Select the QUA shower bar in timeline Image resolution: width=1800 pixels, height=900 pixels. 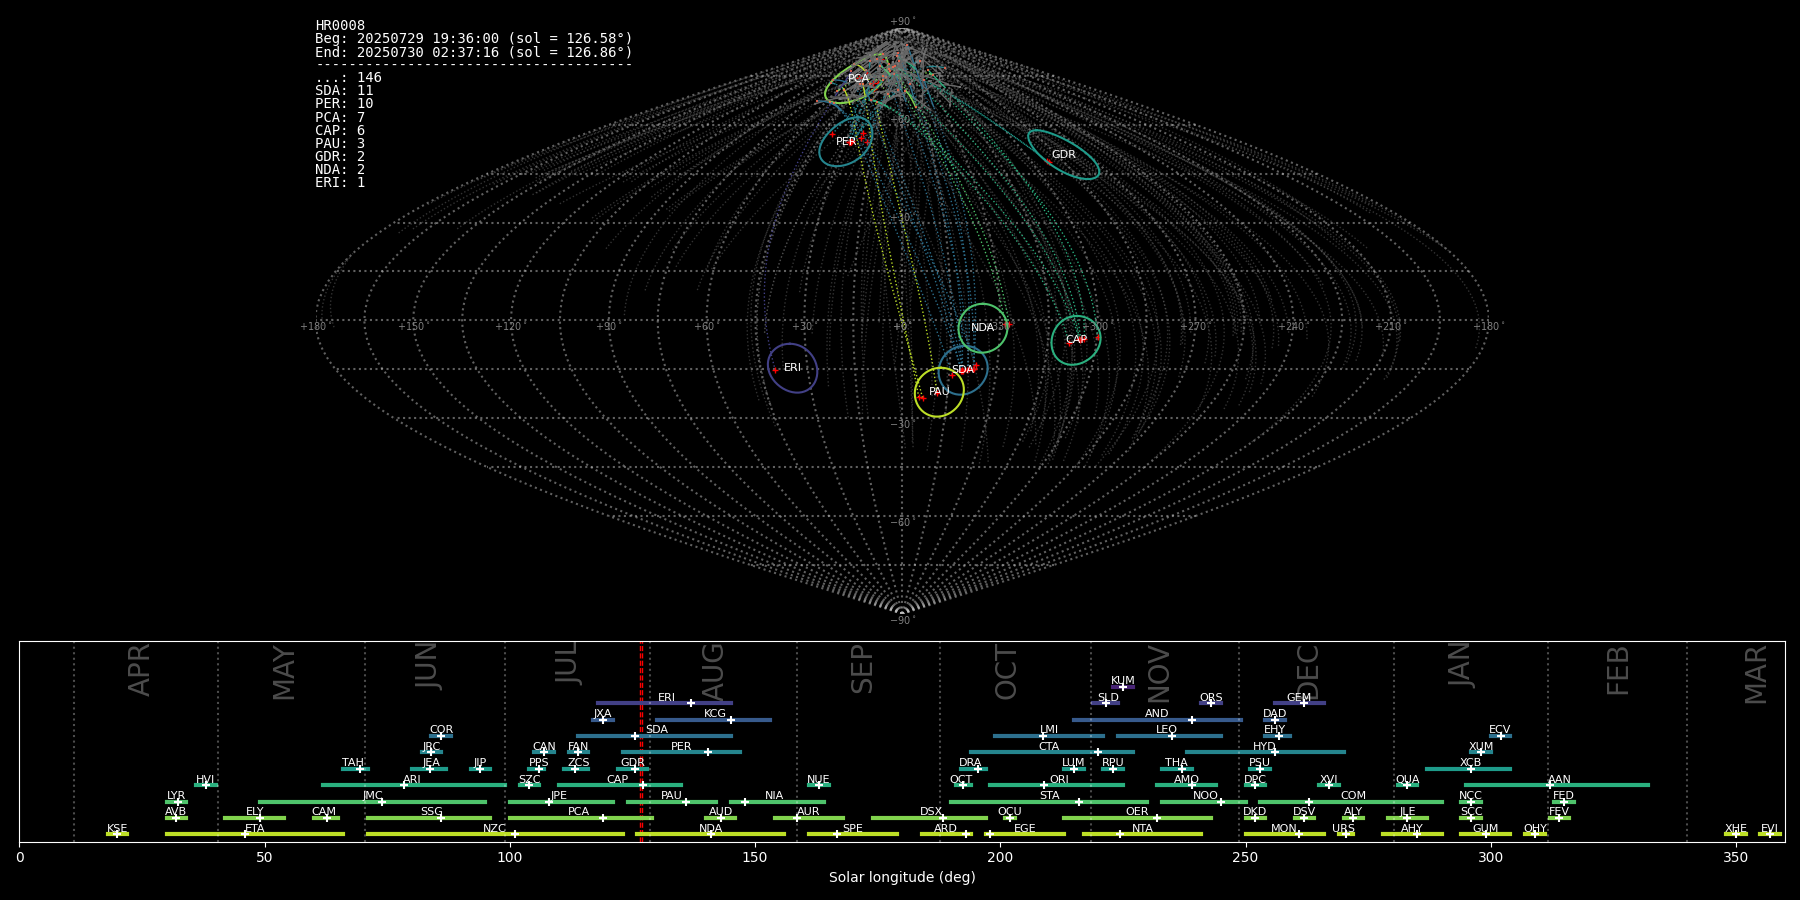[x=1407, y=785]
